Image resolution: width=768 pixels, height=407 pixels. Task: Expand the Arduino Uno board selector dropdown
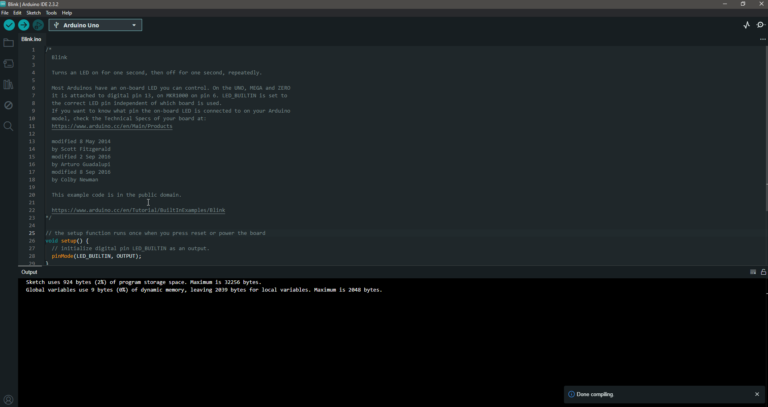pyautogui.click(x=95, y=25)
